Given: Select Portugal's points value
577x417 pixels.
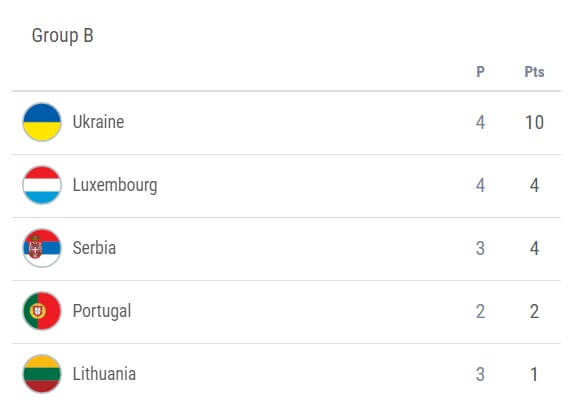Looking at the screenshot, I should (x=534, y=311).
